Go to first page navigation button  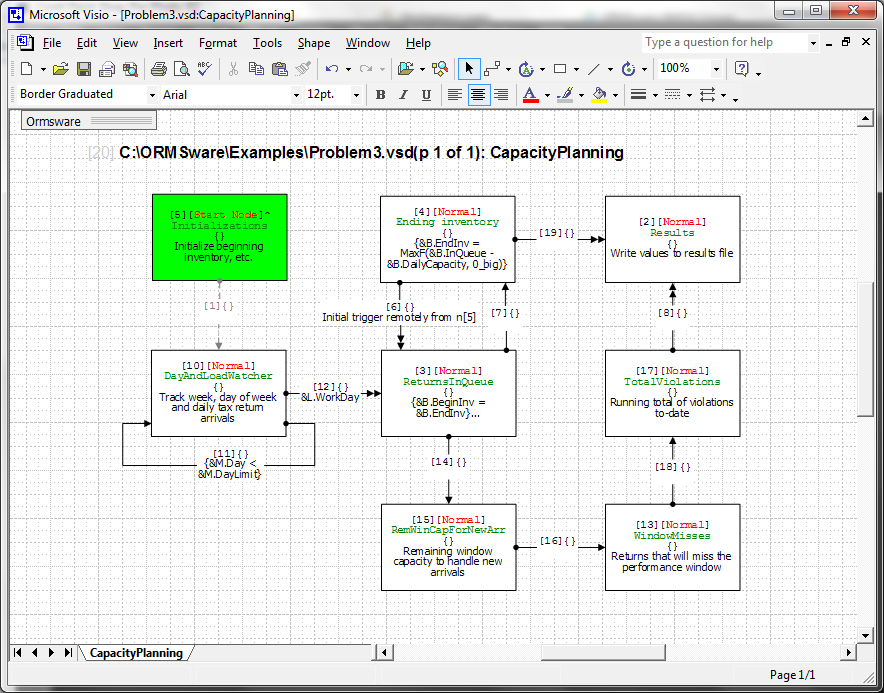(x=17, y=652)
